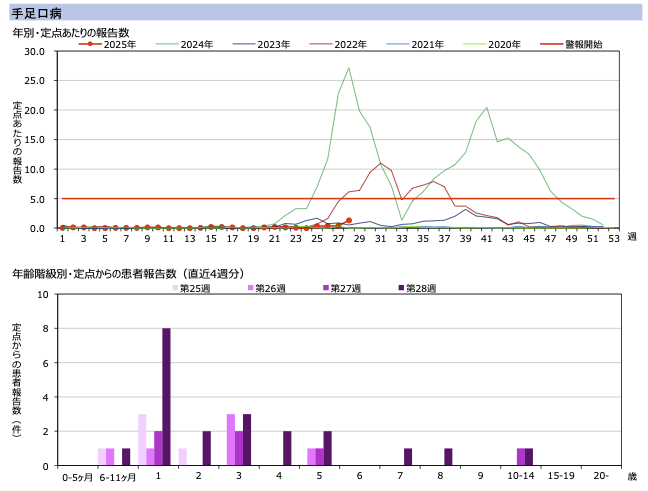
Task: Select the 警報開始 legend entry
Action: [x=571, y=44]
